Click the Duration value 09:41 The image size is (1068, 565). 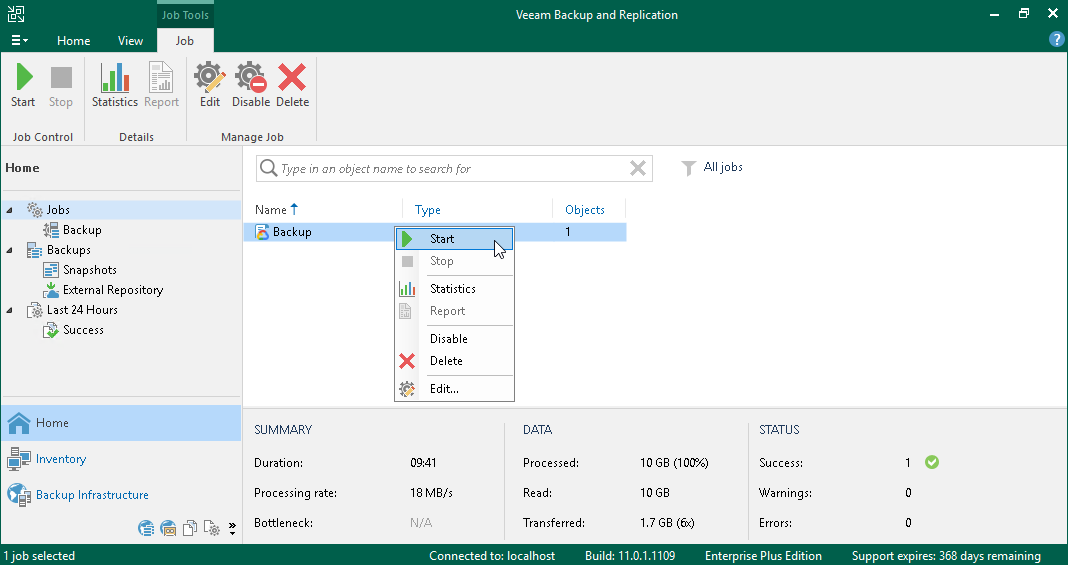click(423, 463)
